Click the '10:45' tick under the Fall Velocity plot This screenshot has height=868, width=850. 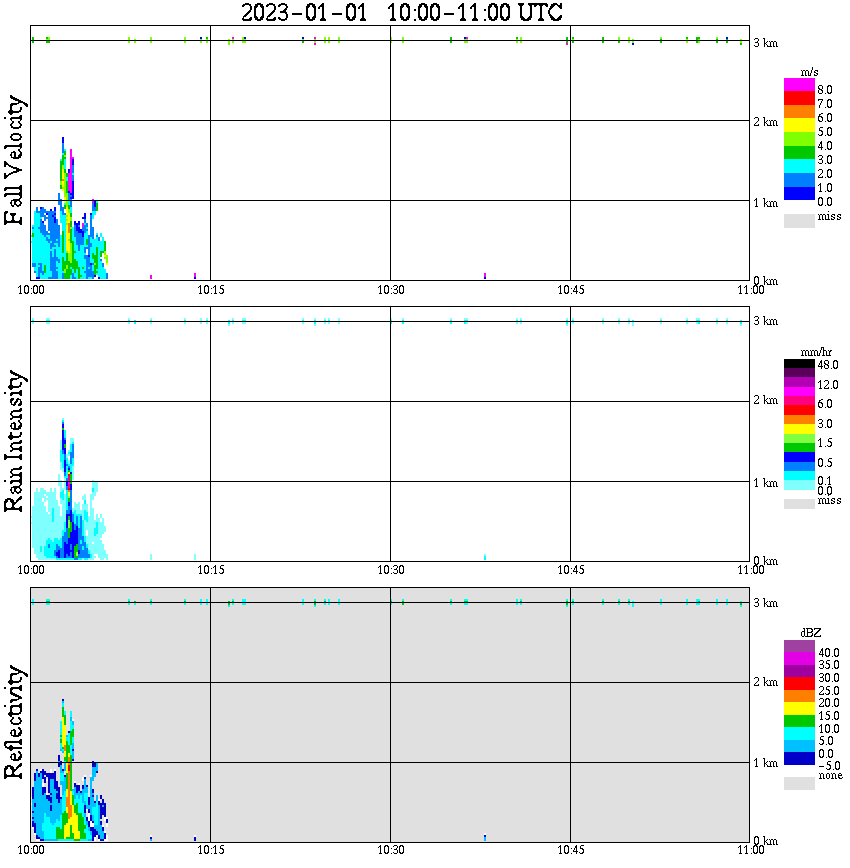[x=571, y=290]
